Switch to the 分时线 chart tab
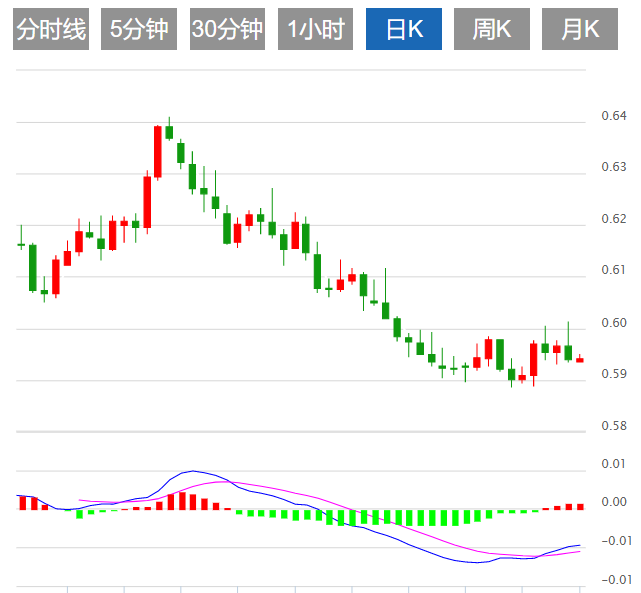This screenshot has height=593, width=641. 51,29
